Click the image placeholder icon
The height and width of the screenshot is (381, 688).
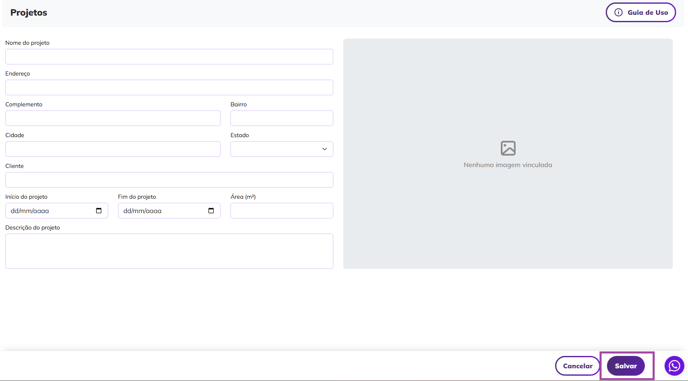point(508,148)
